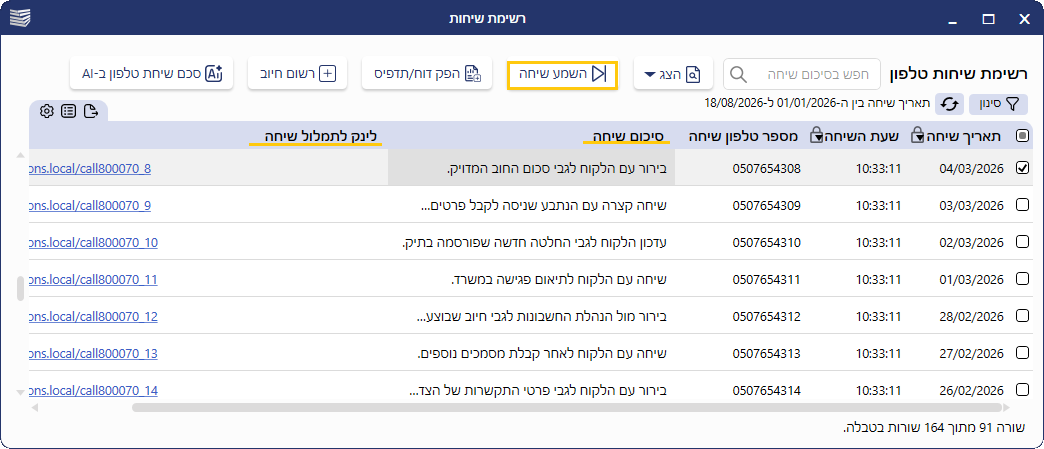
Task: Open the generate report/print (הפק דוח/תדפיס) button
Action: [427, 74]
